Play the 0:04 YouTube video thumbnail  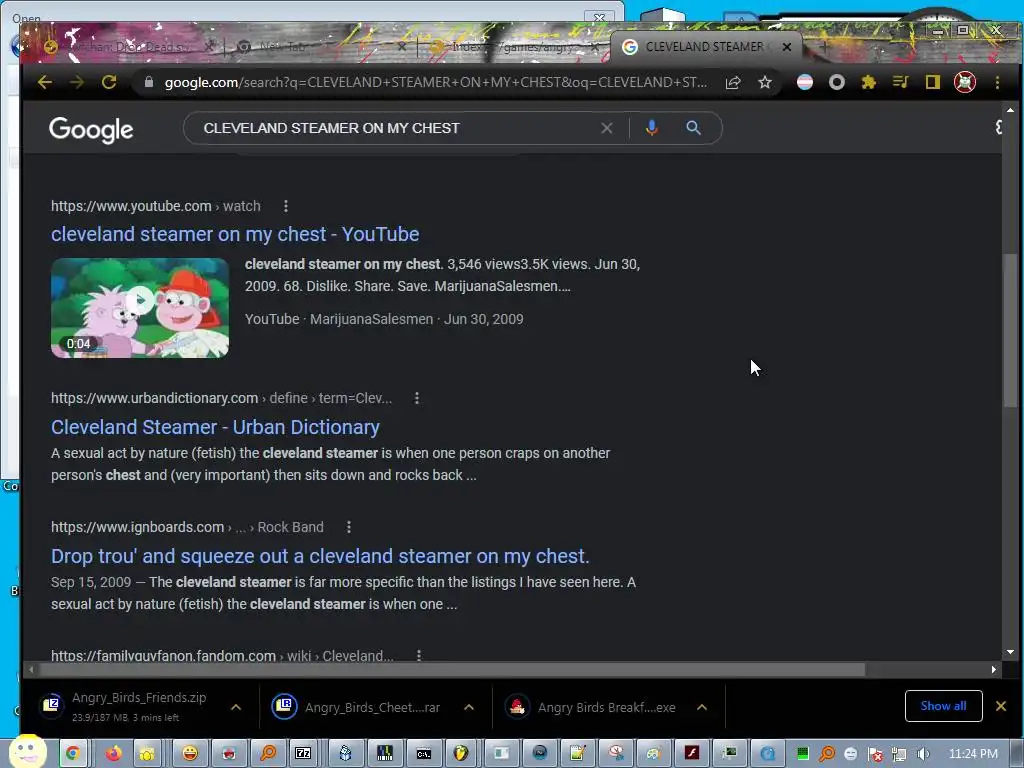(x=140, y=308)
